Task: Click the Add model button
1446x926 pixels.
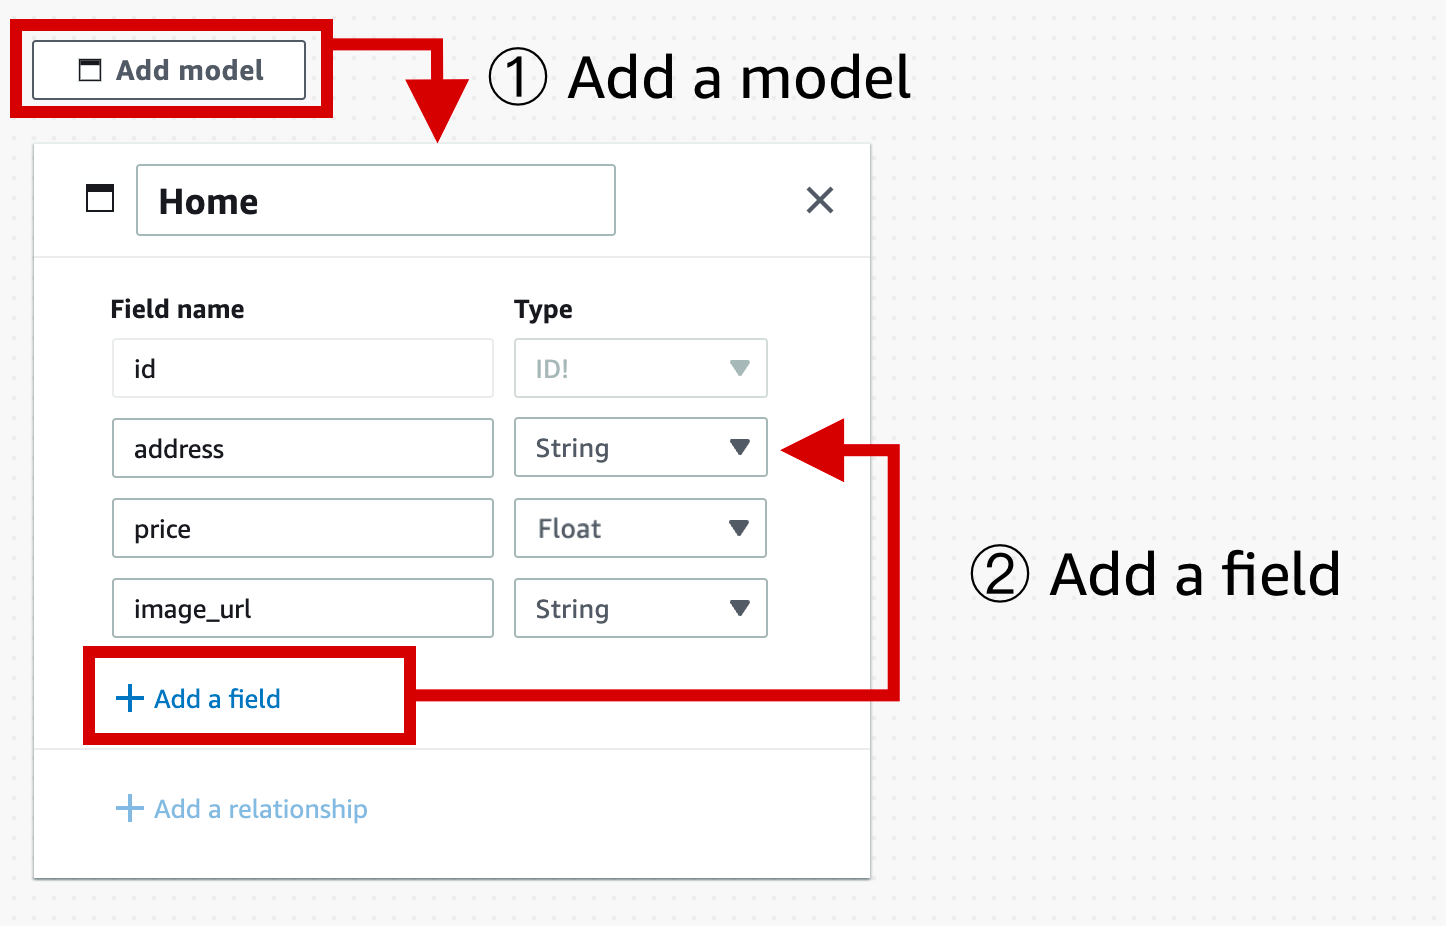Action: 169,70
